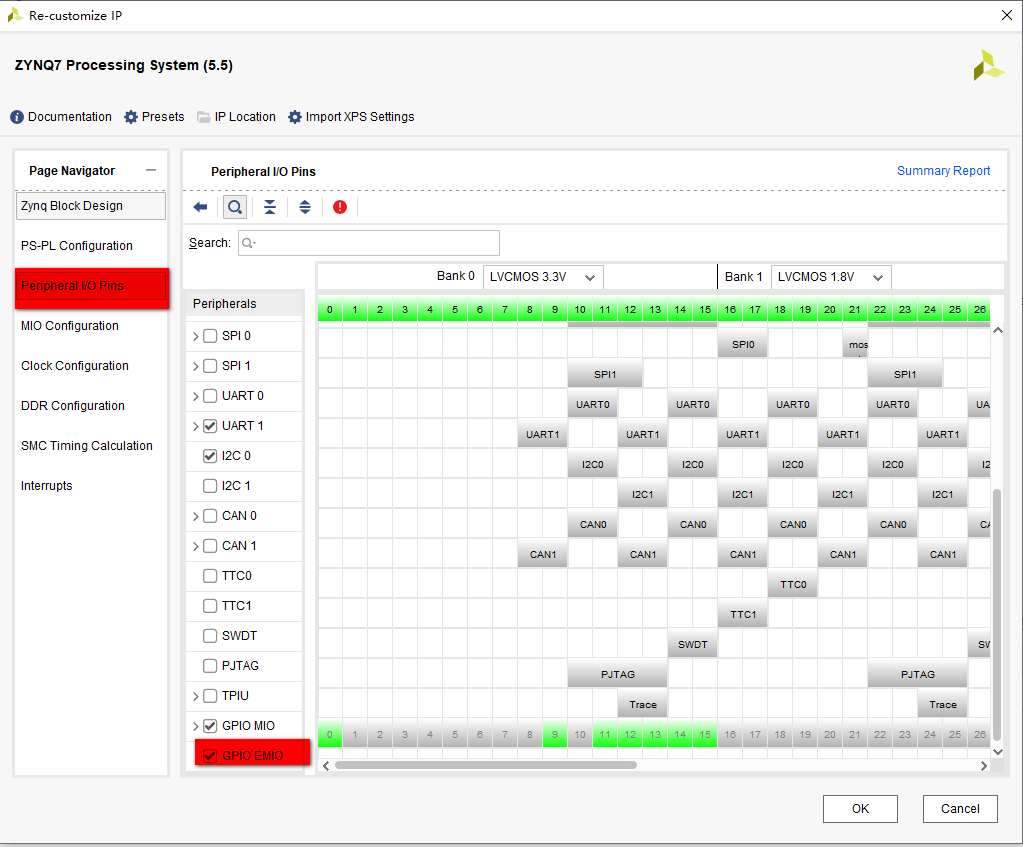Enable the CAN 0 checkbox
Image resolution: width=1023 pixels, height=847 pixels.
[210, 516]
